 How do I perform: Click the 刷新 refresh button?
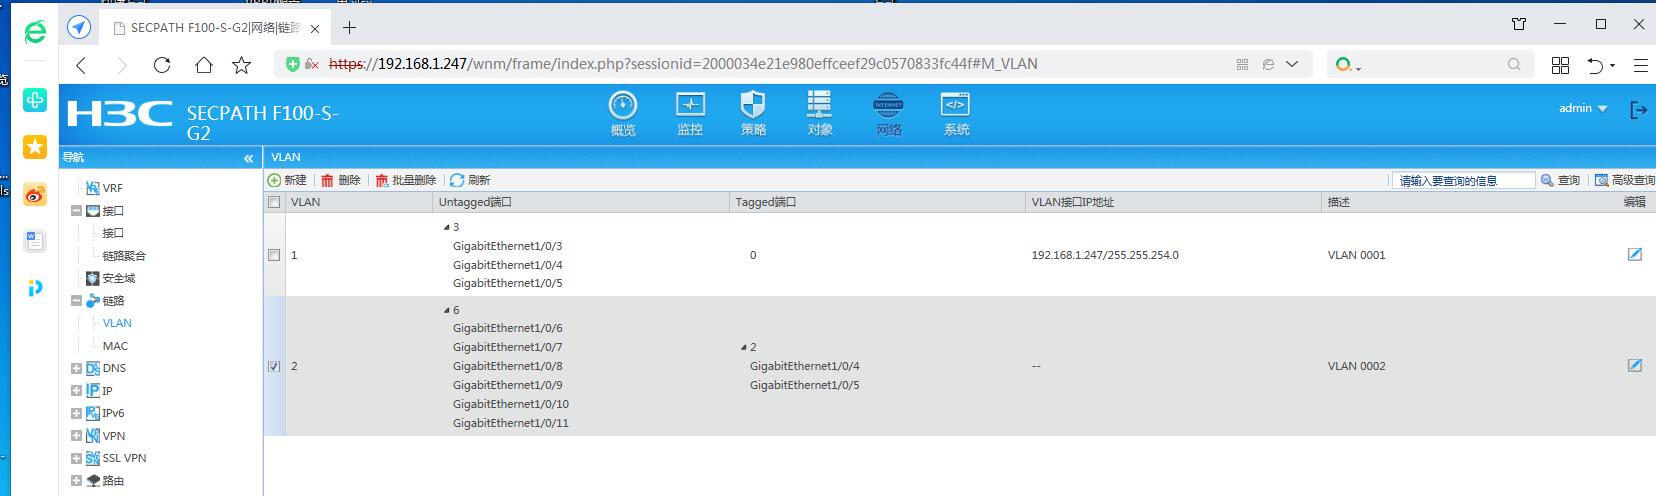point(470,180)
